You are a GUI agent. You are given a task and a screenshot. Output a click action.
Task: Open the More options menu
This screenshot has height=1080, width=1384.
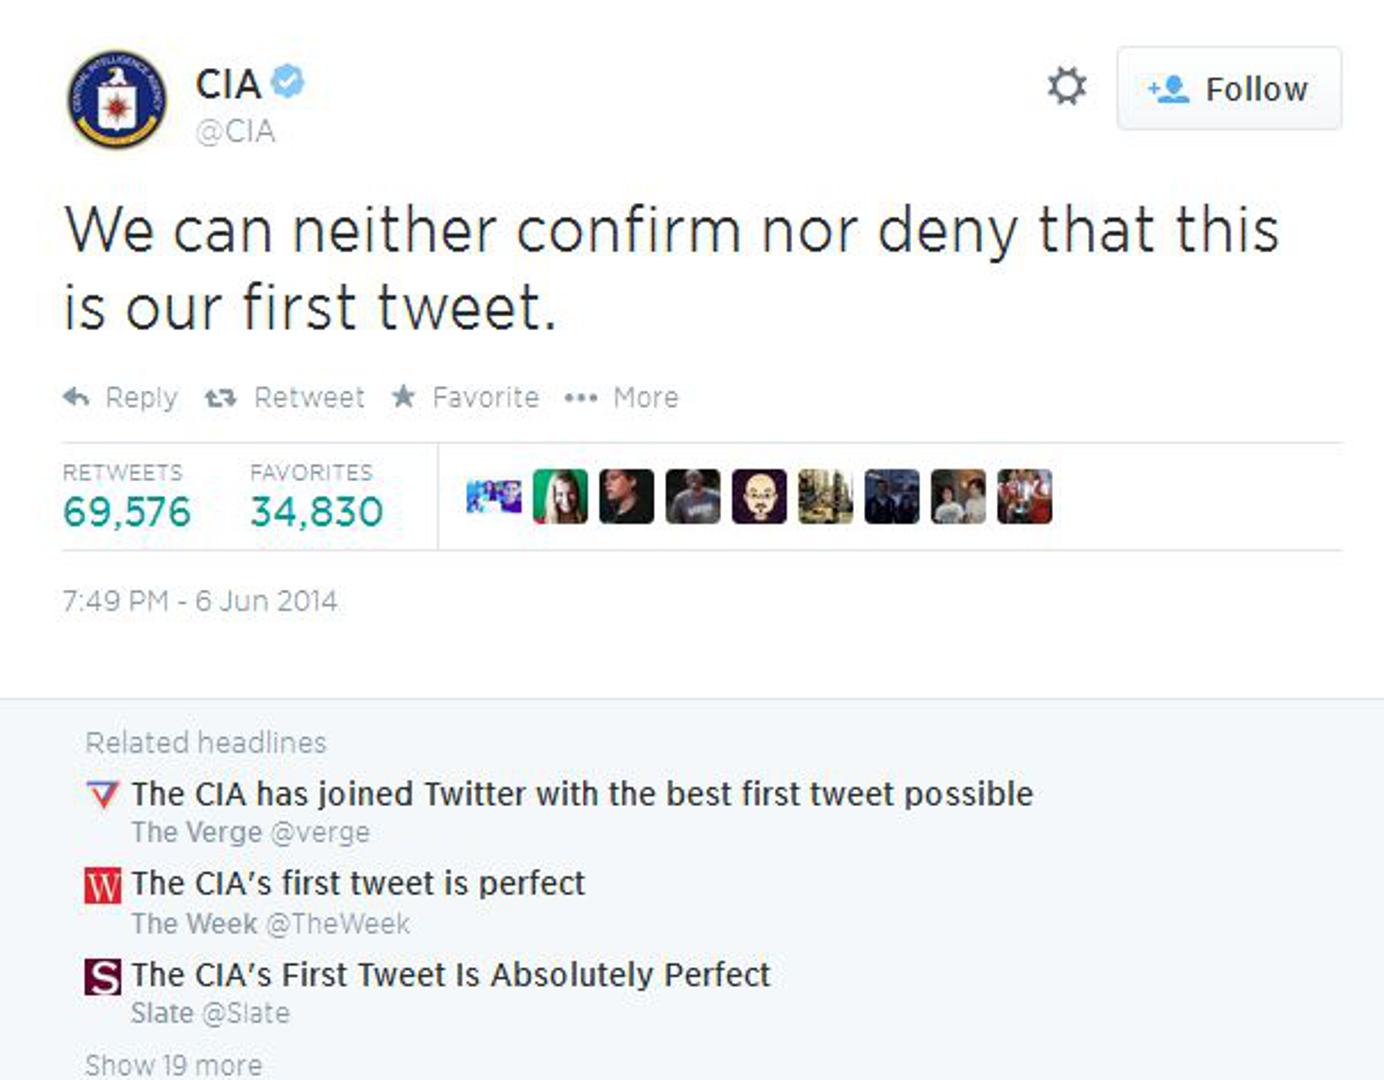coord(622,398)
